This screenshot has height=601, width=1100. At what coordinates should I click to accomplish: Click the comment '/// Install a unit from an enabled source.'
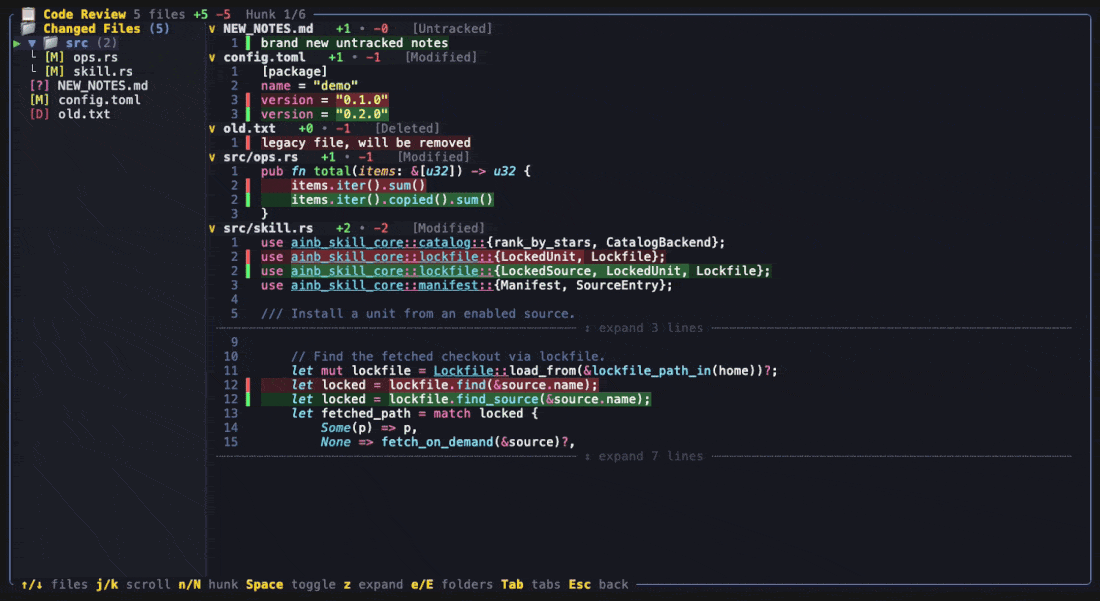(x=418, y=313)
